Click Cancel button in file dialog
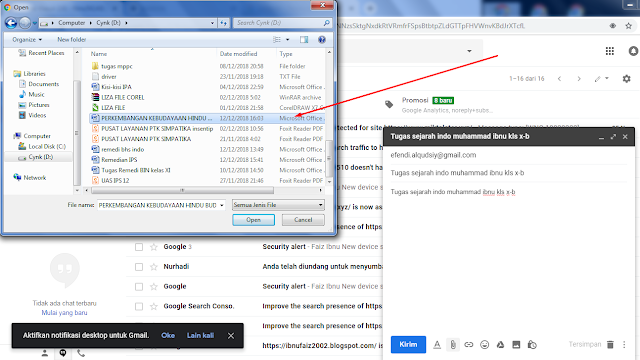Screen dimensions: 640x360 tap(303, 220)
